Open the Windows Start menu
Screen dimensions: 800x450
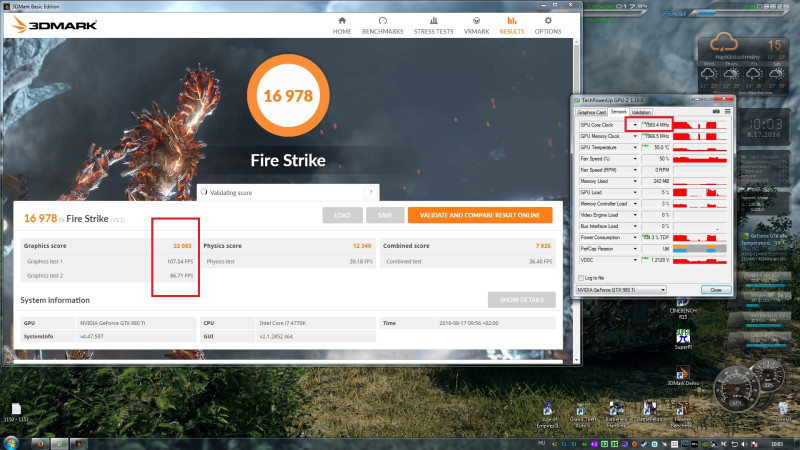[x=11, y=443]
